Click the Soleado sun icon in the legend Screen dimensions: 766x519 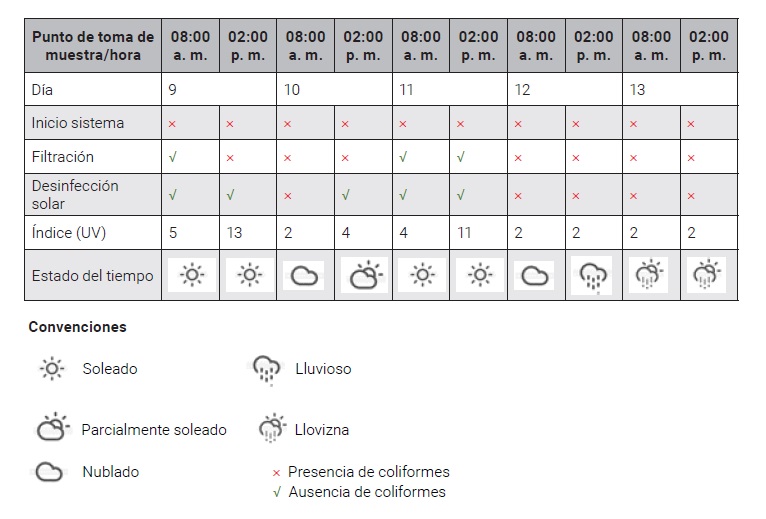coord(51,369)
